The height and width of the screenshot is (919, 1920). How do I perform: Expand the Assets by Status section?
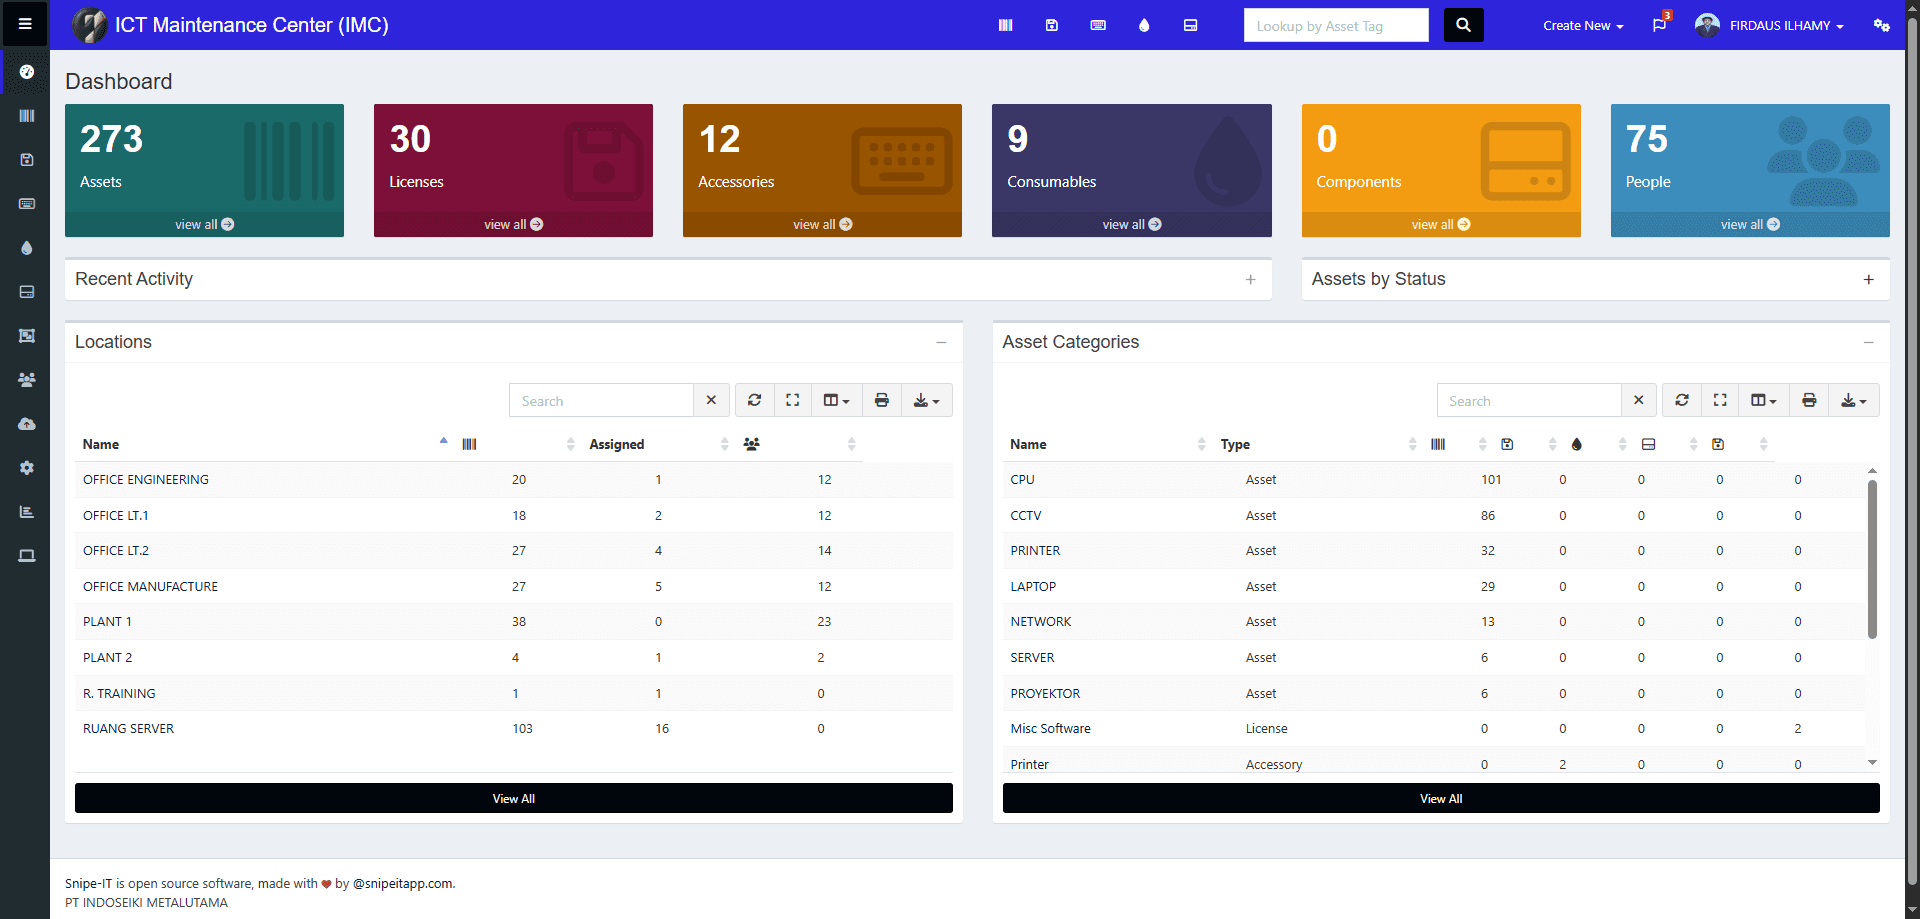(x=1868, y=280)
